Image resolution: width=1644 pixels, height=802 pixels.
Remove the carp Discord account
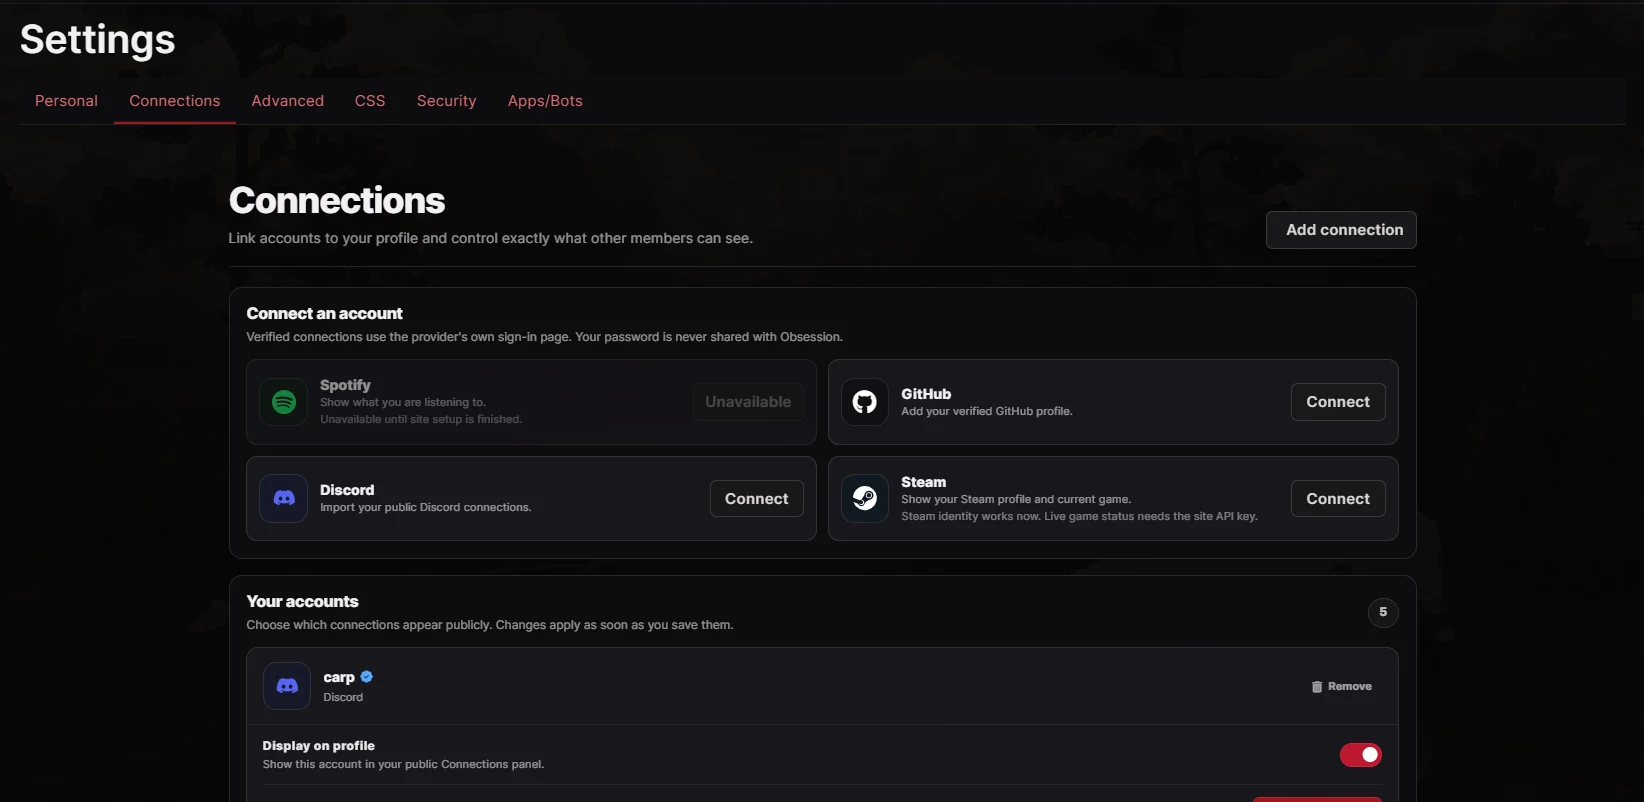click(1342, 687)
